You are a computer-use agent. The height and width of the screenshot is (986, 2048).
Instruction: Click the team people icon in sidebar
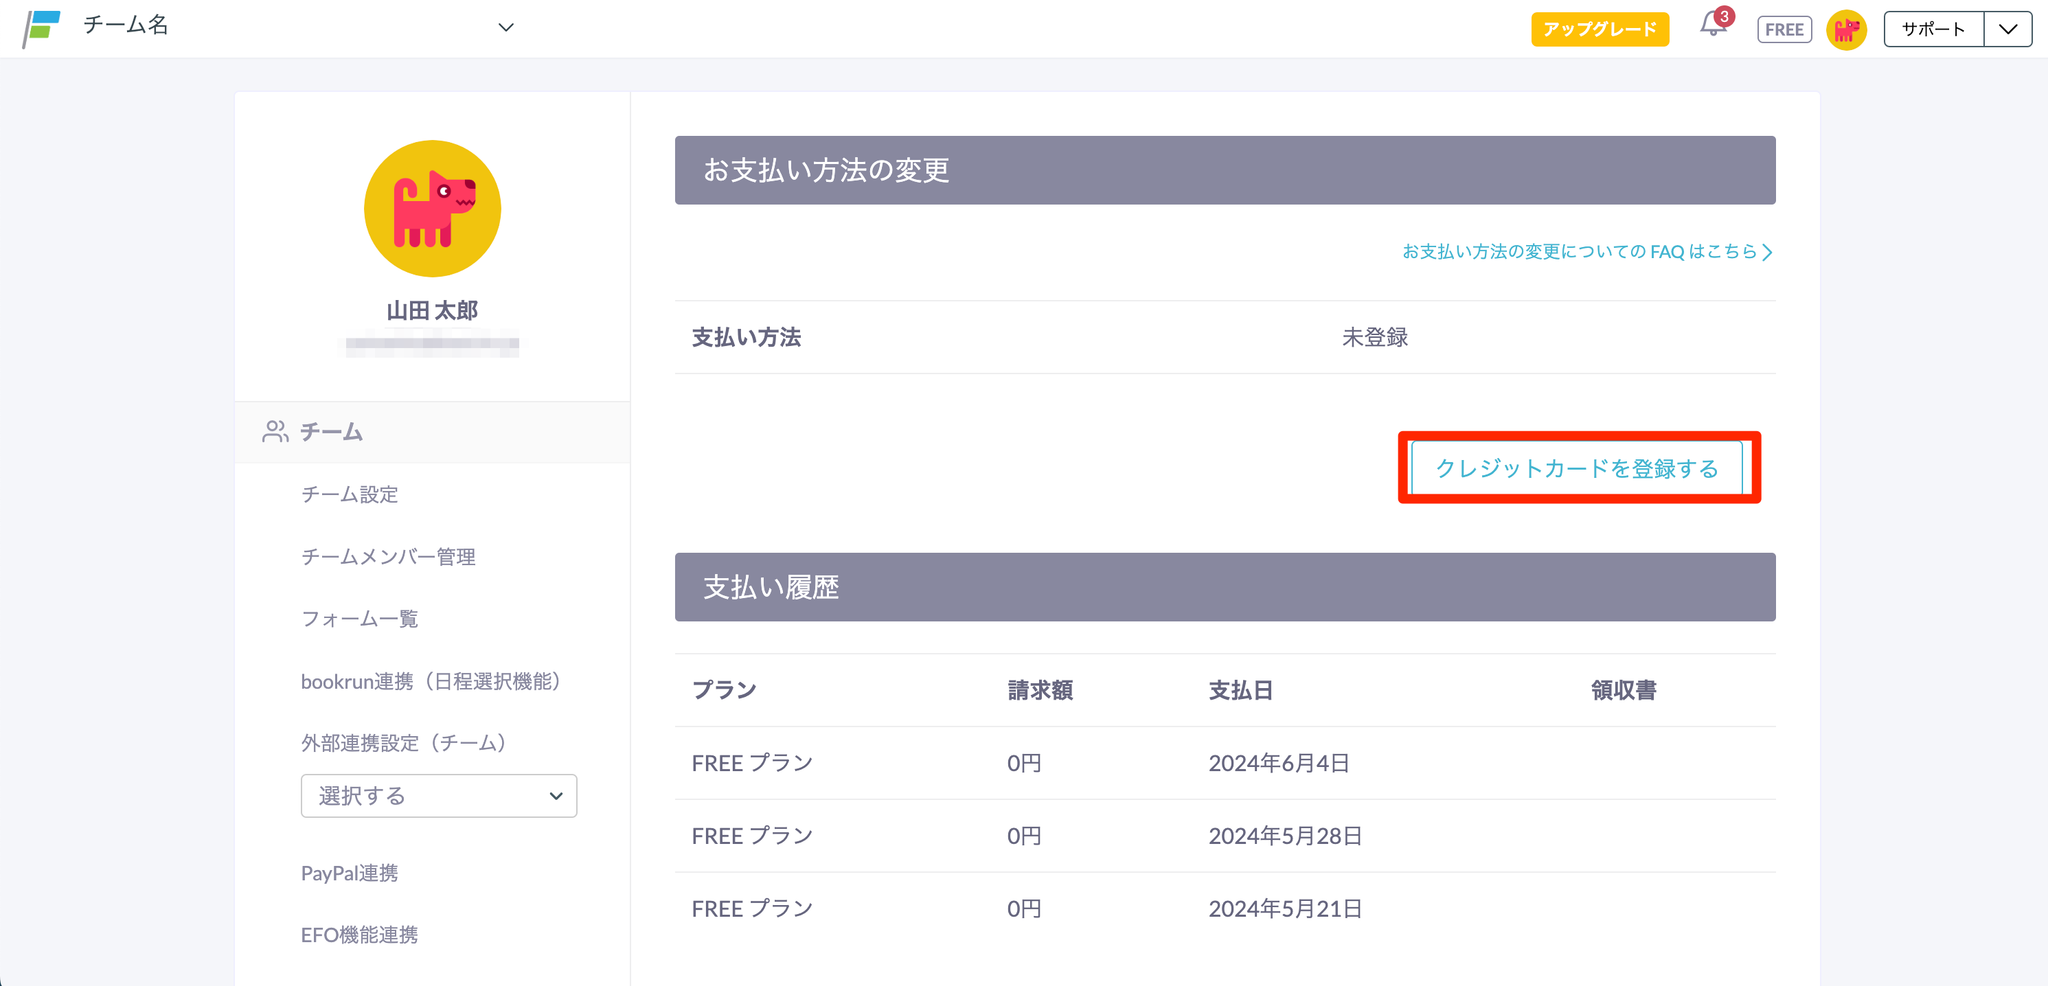click(275, 432)
